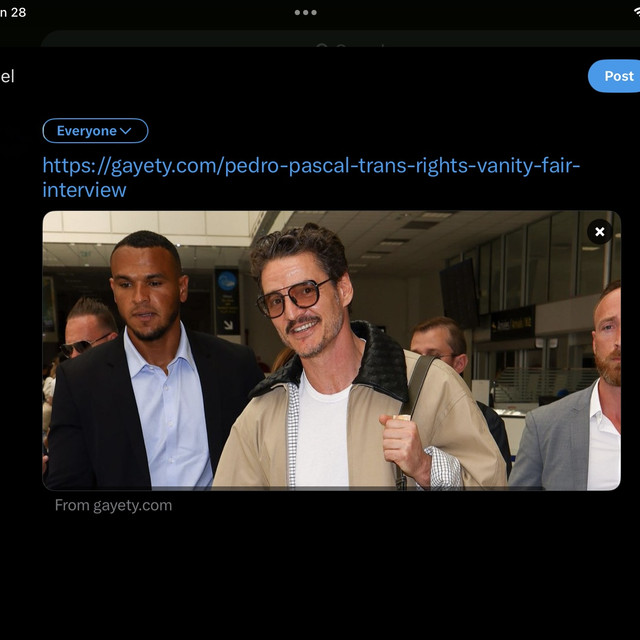The height and width of the screenshot is (640, 640).
Task: Remove the link preview card with X
Action: pyautogui.click(x=600, y=232)
